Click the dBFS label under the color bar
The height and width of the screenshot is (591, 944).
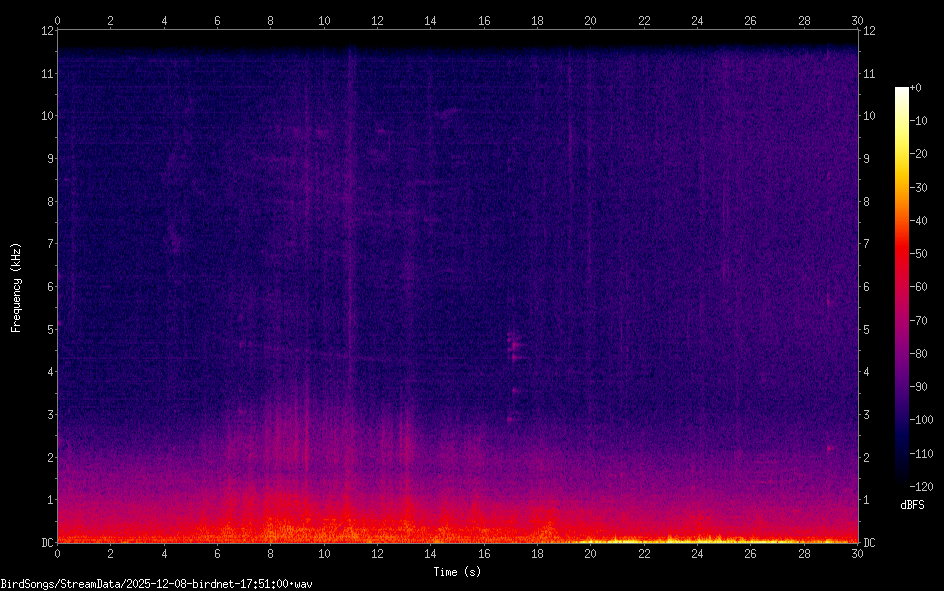pyautogui.click(x=912, y=505)
